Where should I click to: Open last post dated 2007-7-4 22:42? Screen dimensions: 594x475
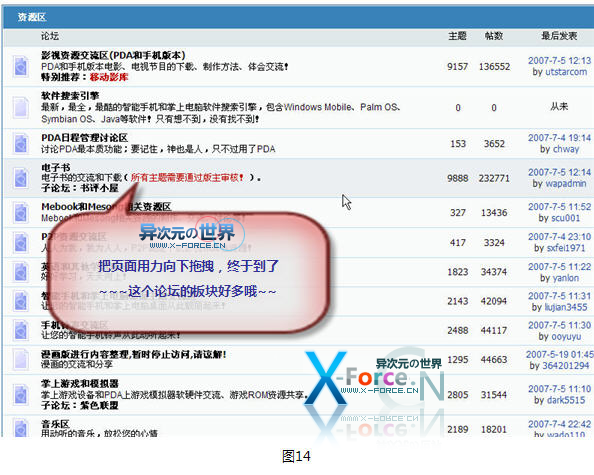560,424
